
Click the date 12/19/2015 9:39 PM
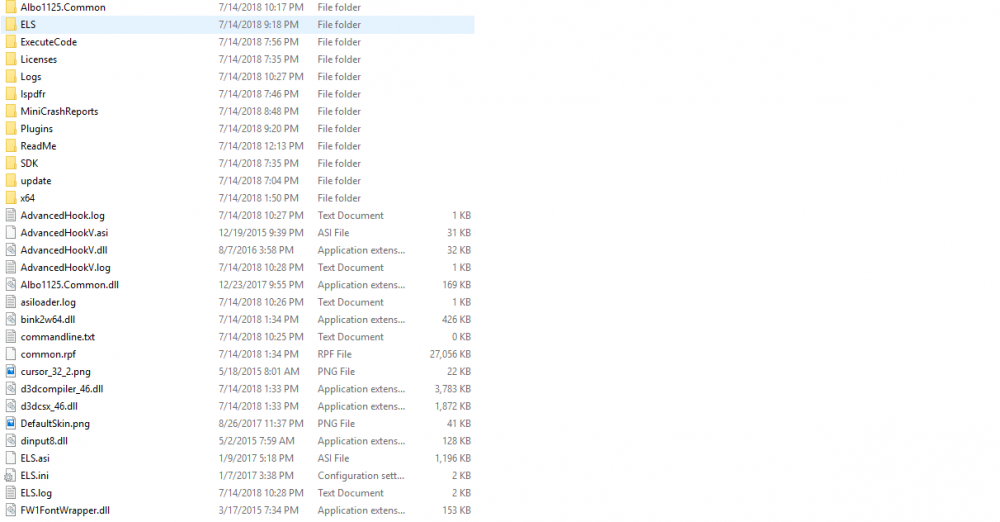pyautogui.click(x=261, y=232)
